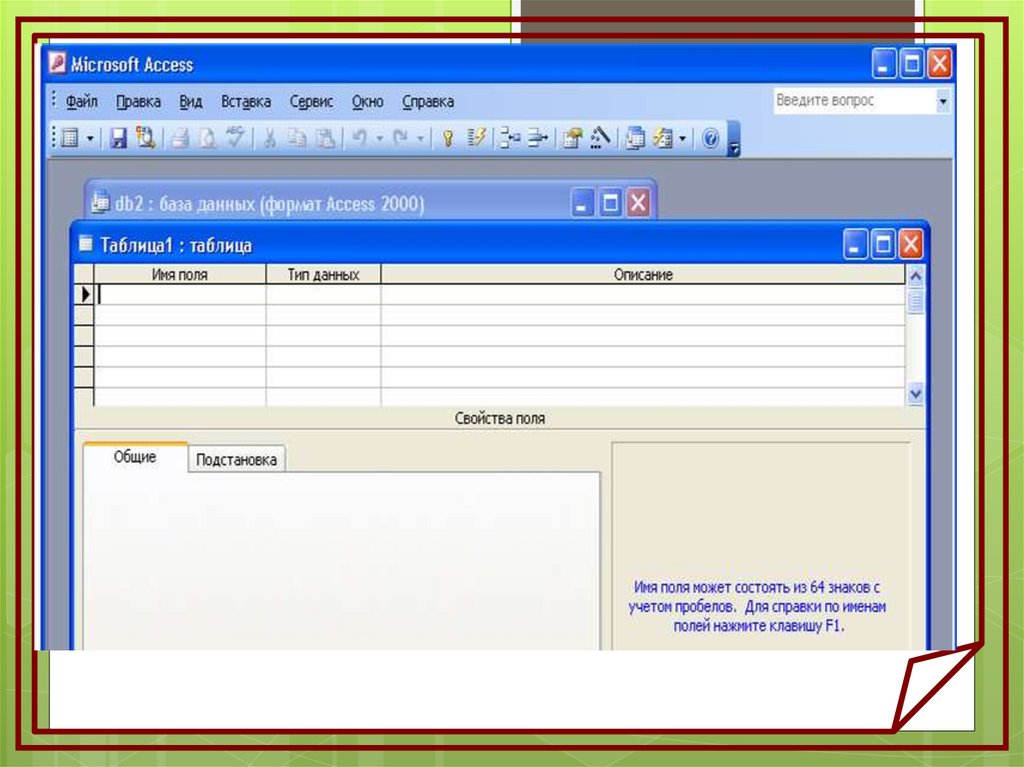The width and height of the screenshot is (1024, 767).
Task: Open the Сервис menu
Action: 312,101
